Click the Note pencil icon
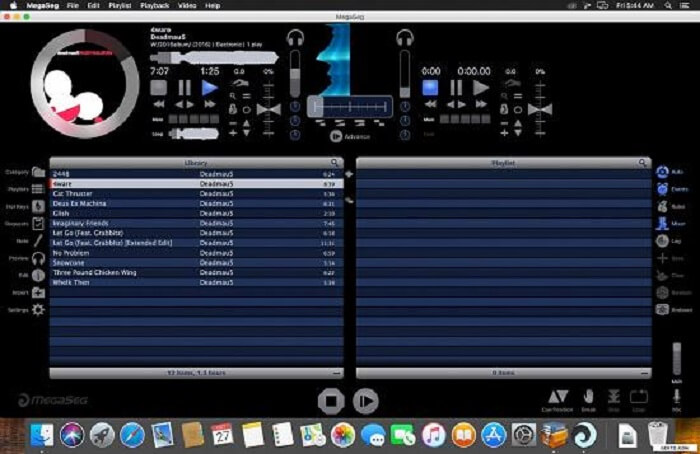 tap(38, 241)
